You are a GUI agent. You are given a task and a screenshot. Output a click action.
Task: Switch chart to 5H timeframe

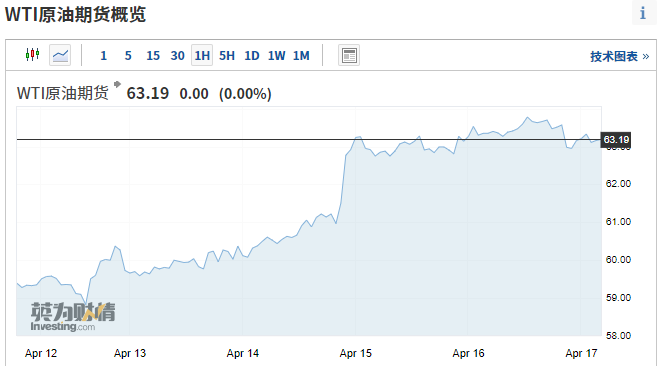point(227,56)
